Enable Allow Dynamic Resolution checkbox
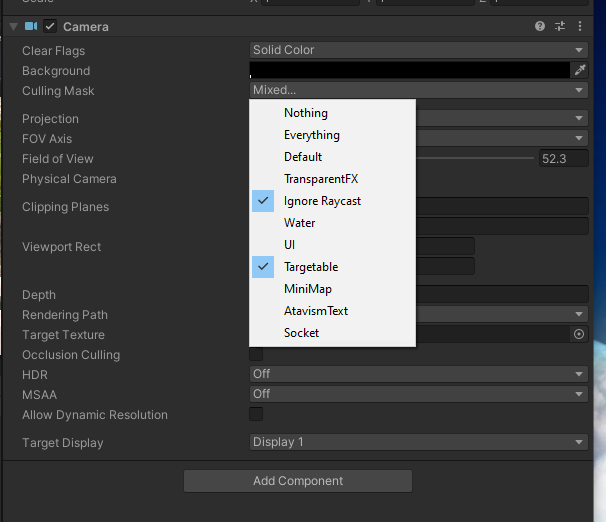This screenshot has width=606, height=522. point(256,414)
